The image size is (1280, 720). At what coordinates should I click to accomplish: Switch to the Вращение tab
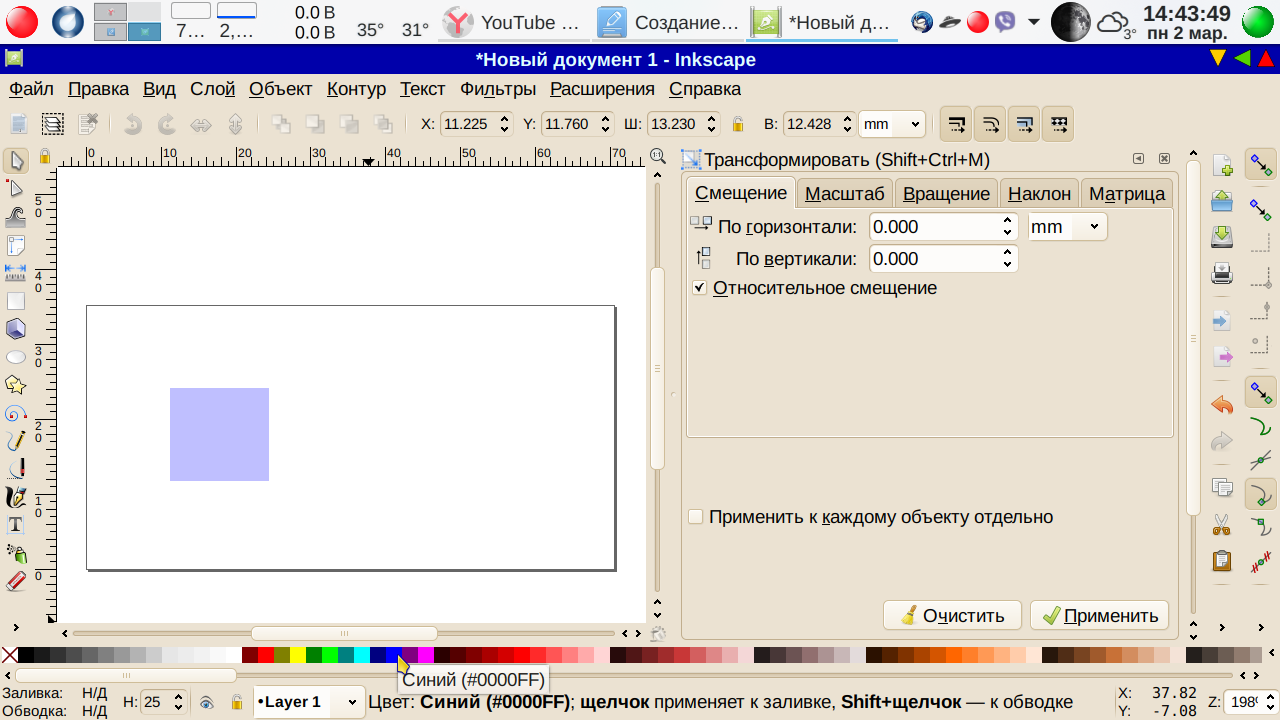[945, 193]
